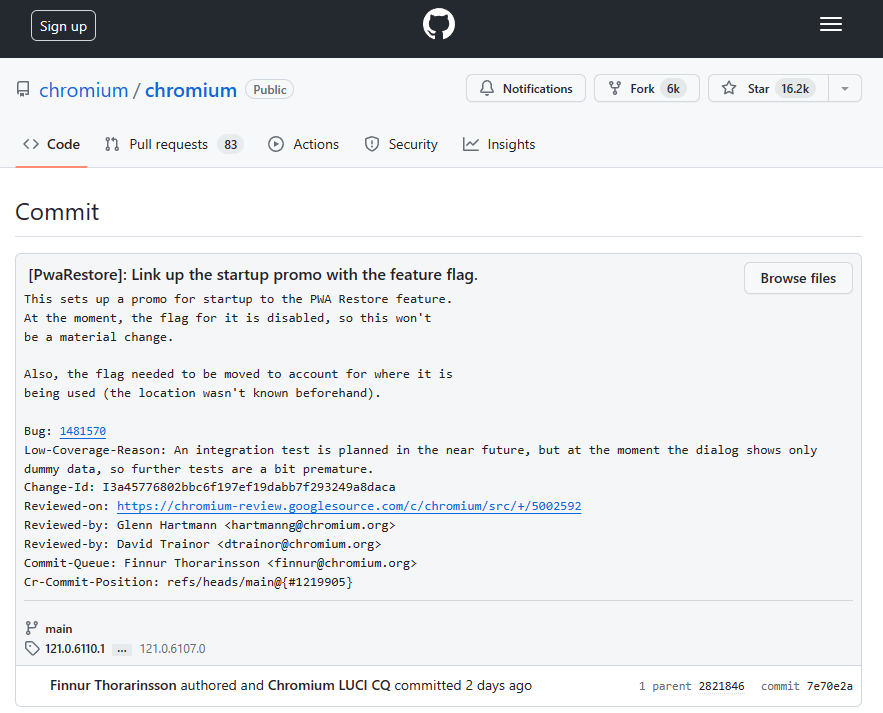883x713 pixels.
Task: Click the Sign up button
Action: point(63,26)
